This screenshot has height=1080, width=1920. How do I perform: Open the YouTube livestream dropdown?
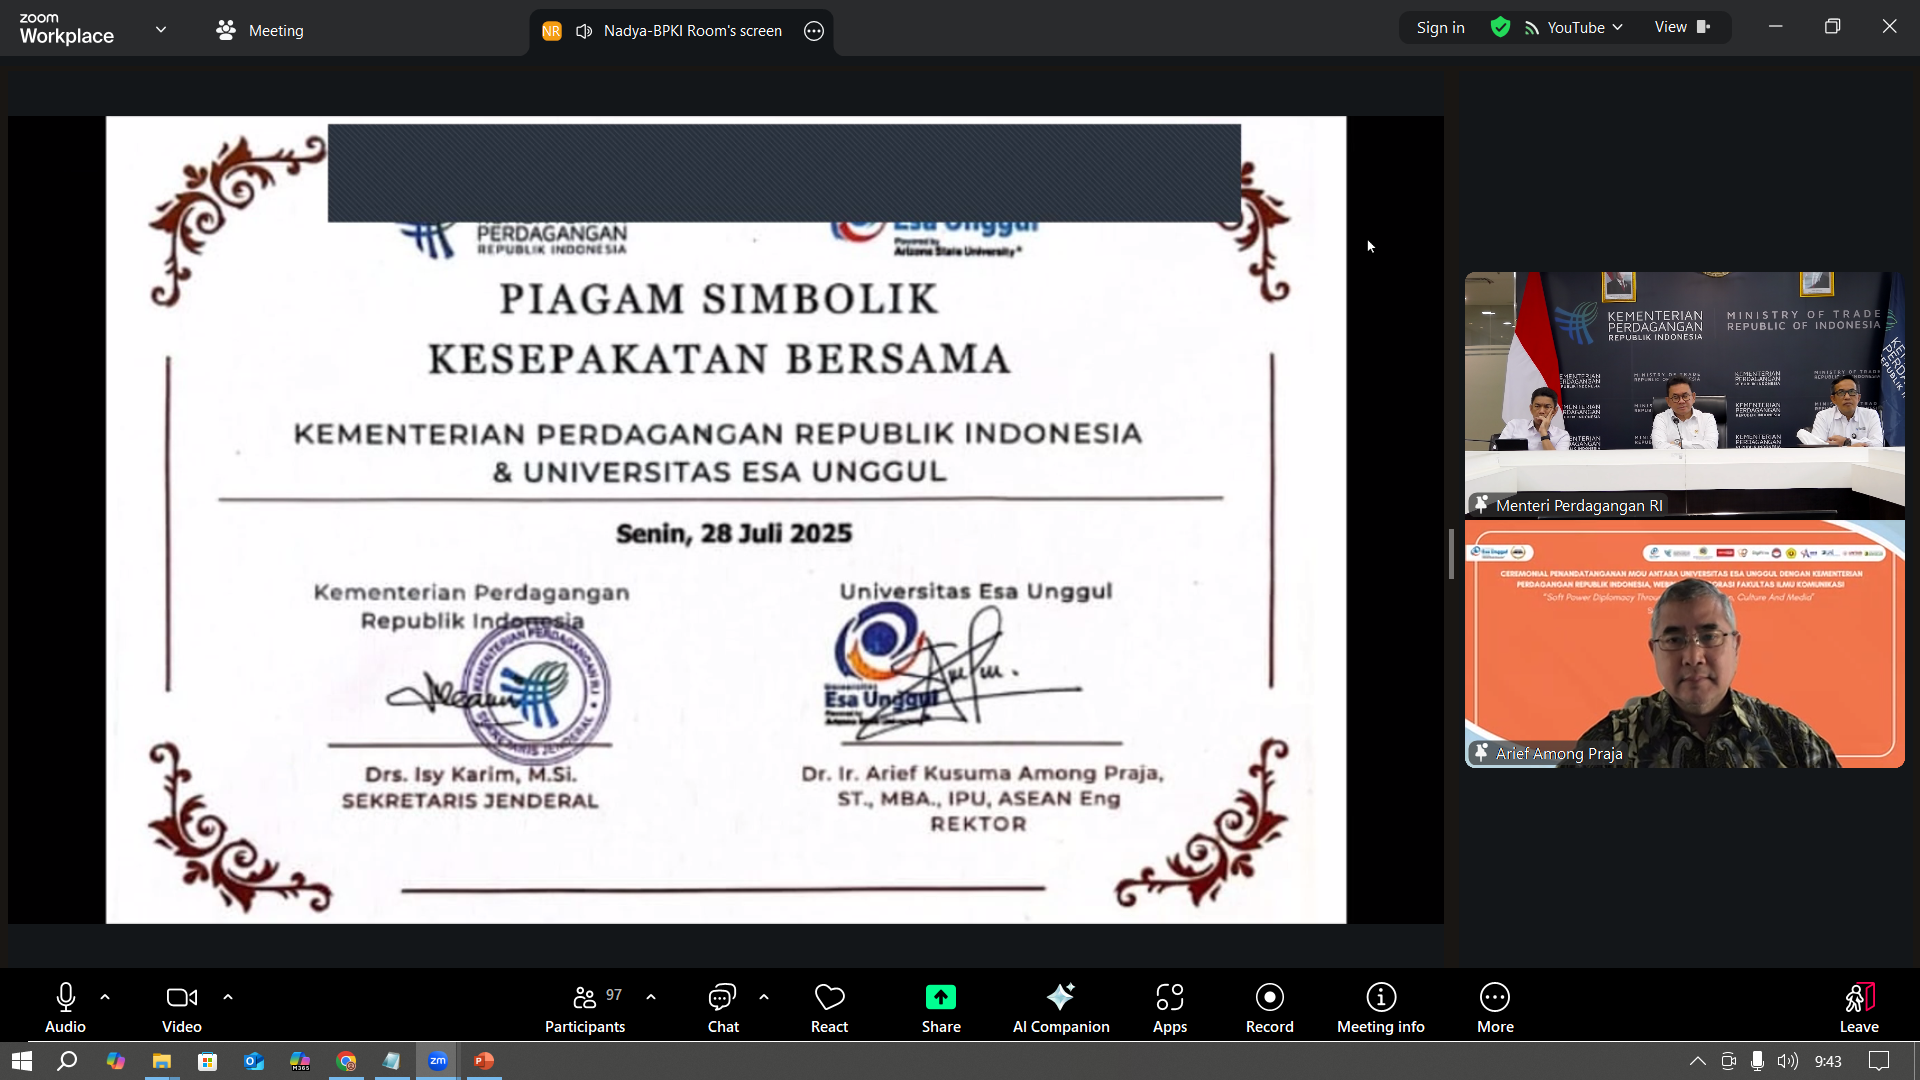tap(1574, 28)
